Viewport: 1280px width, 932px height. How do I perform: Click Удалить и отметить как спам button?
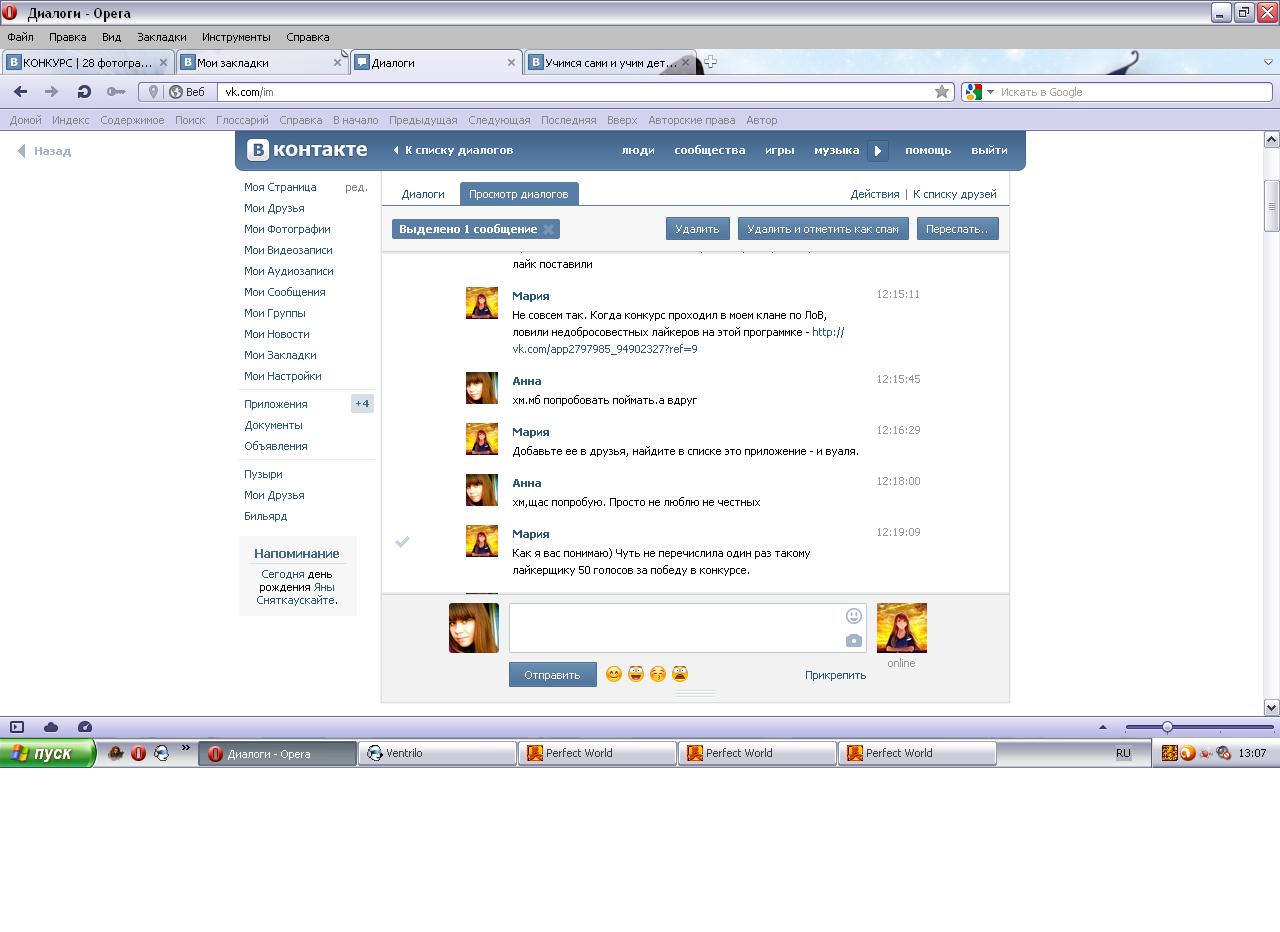tap(822, 229)
